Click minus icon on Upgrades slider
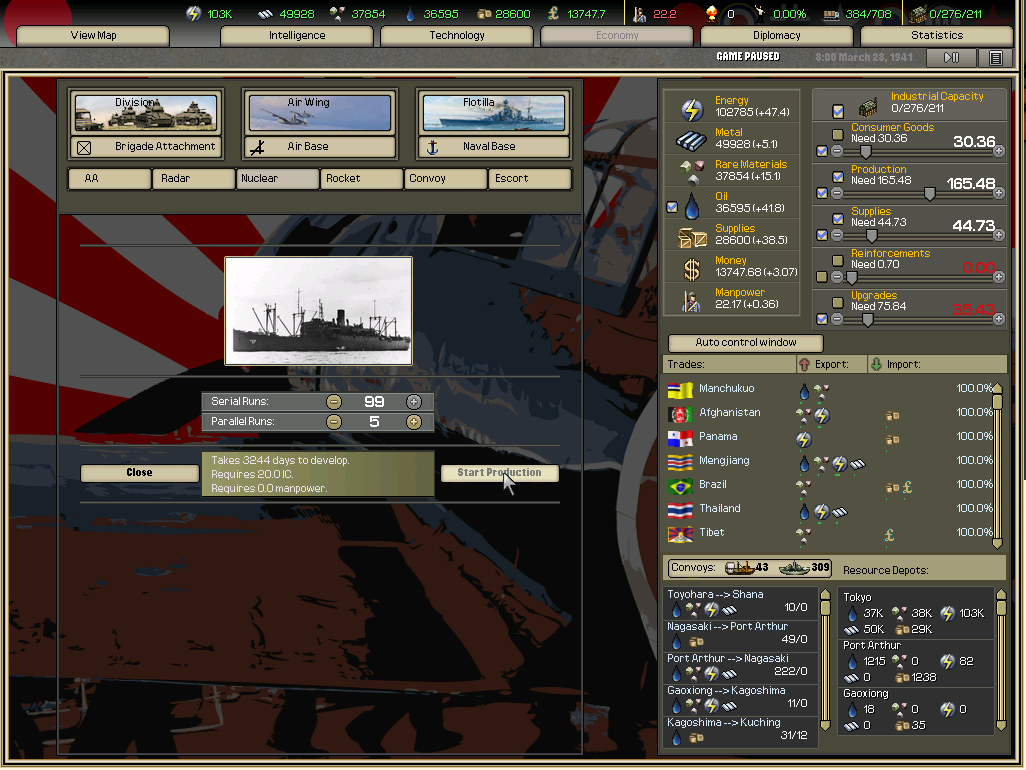This screenshot has width=1026, height=770. (x=837, y=319)
